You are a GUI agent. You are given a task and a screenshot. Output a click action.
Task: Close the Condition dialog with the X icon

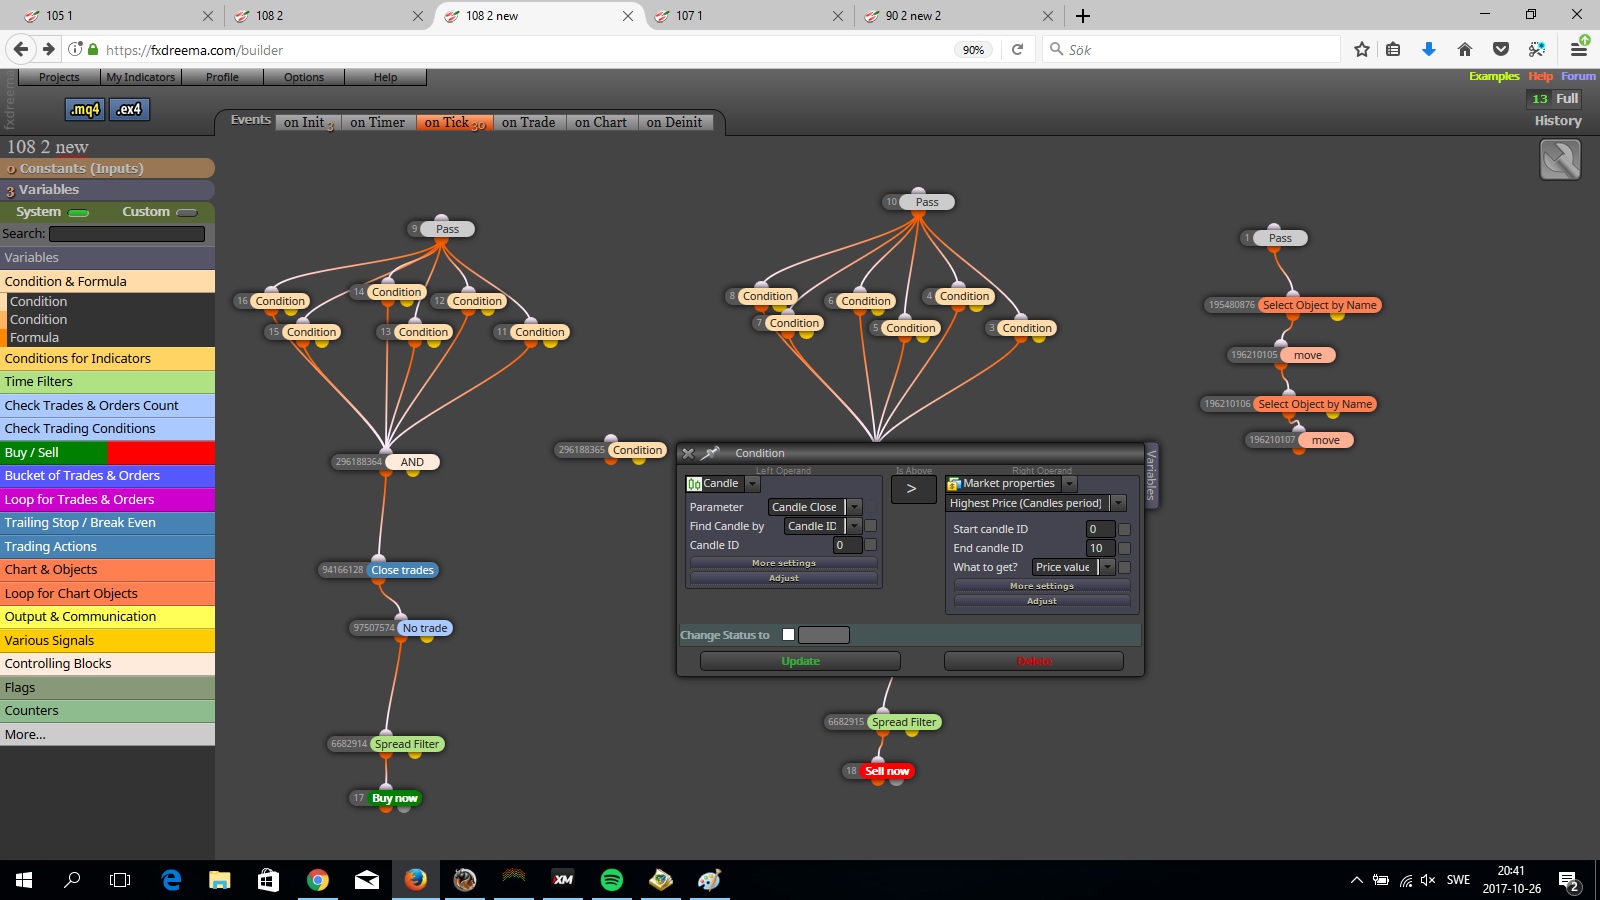tap(688, 453)
